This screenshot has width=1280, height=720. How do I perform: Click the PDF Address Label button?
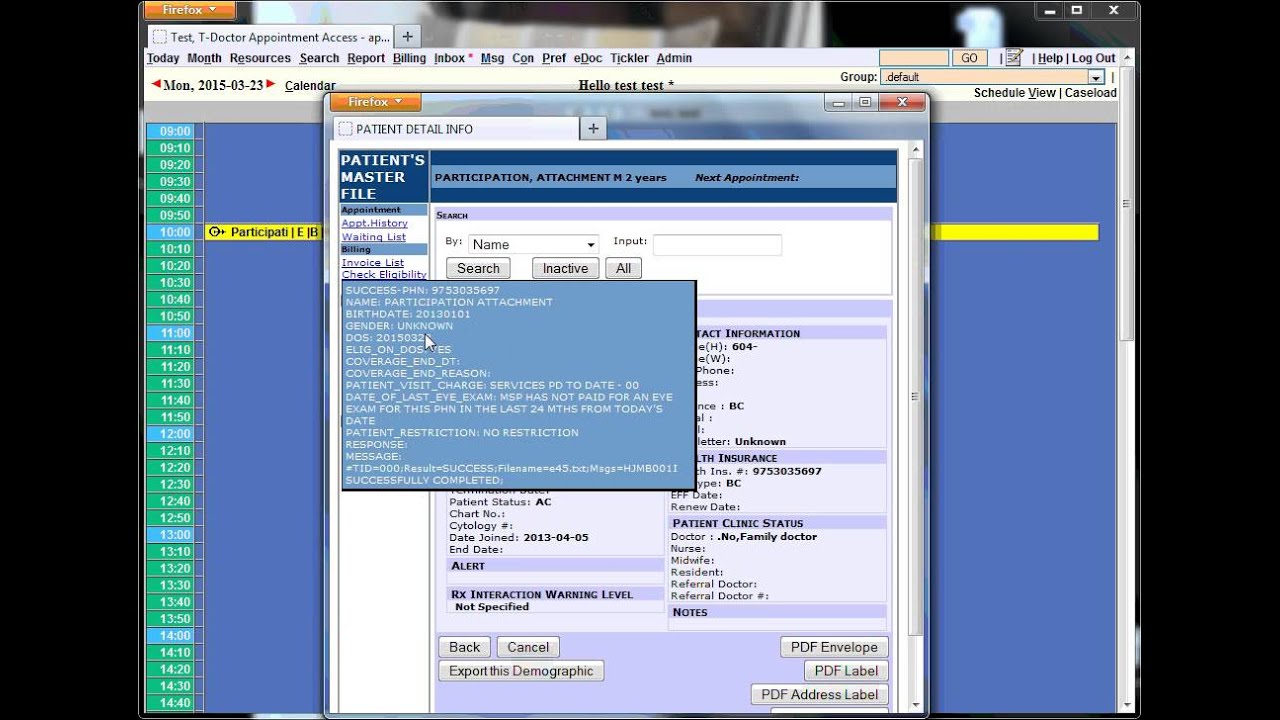tap(820, 694)
